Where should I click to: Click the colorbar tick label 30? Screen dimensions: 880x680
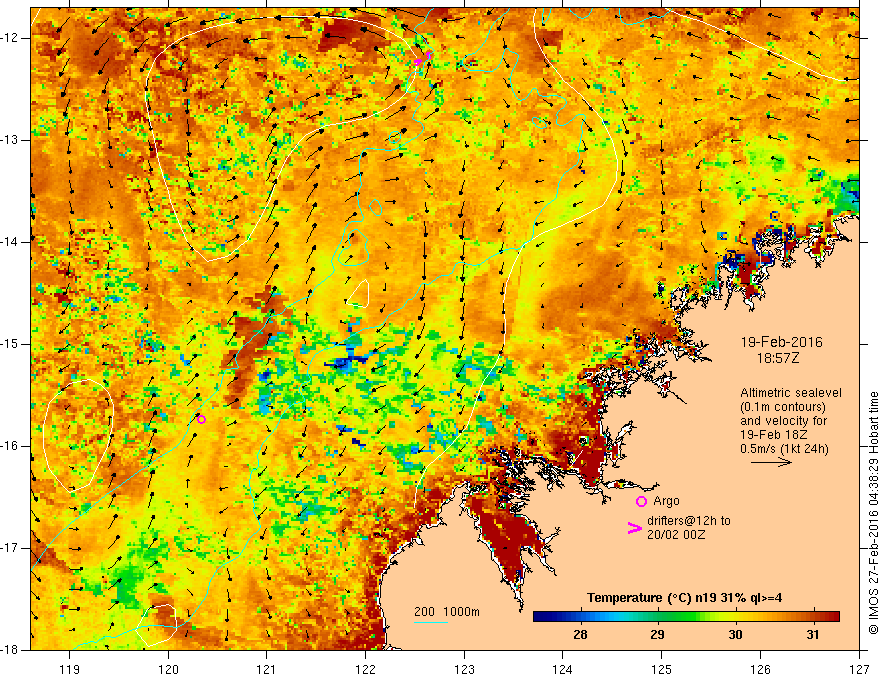click(735, 635)
